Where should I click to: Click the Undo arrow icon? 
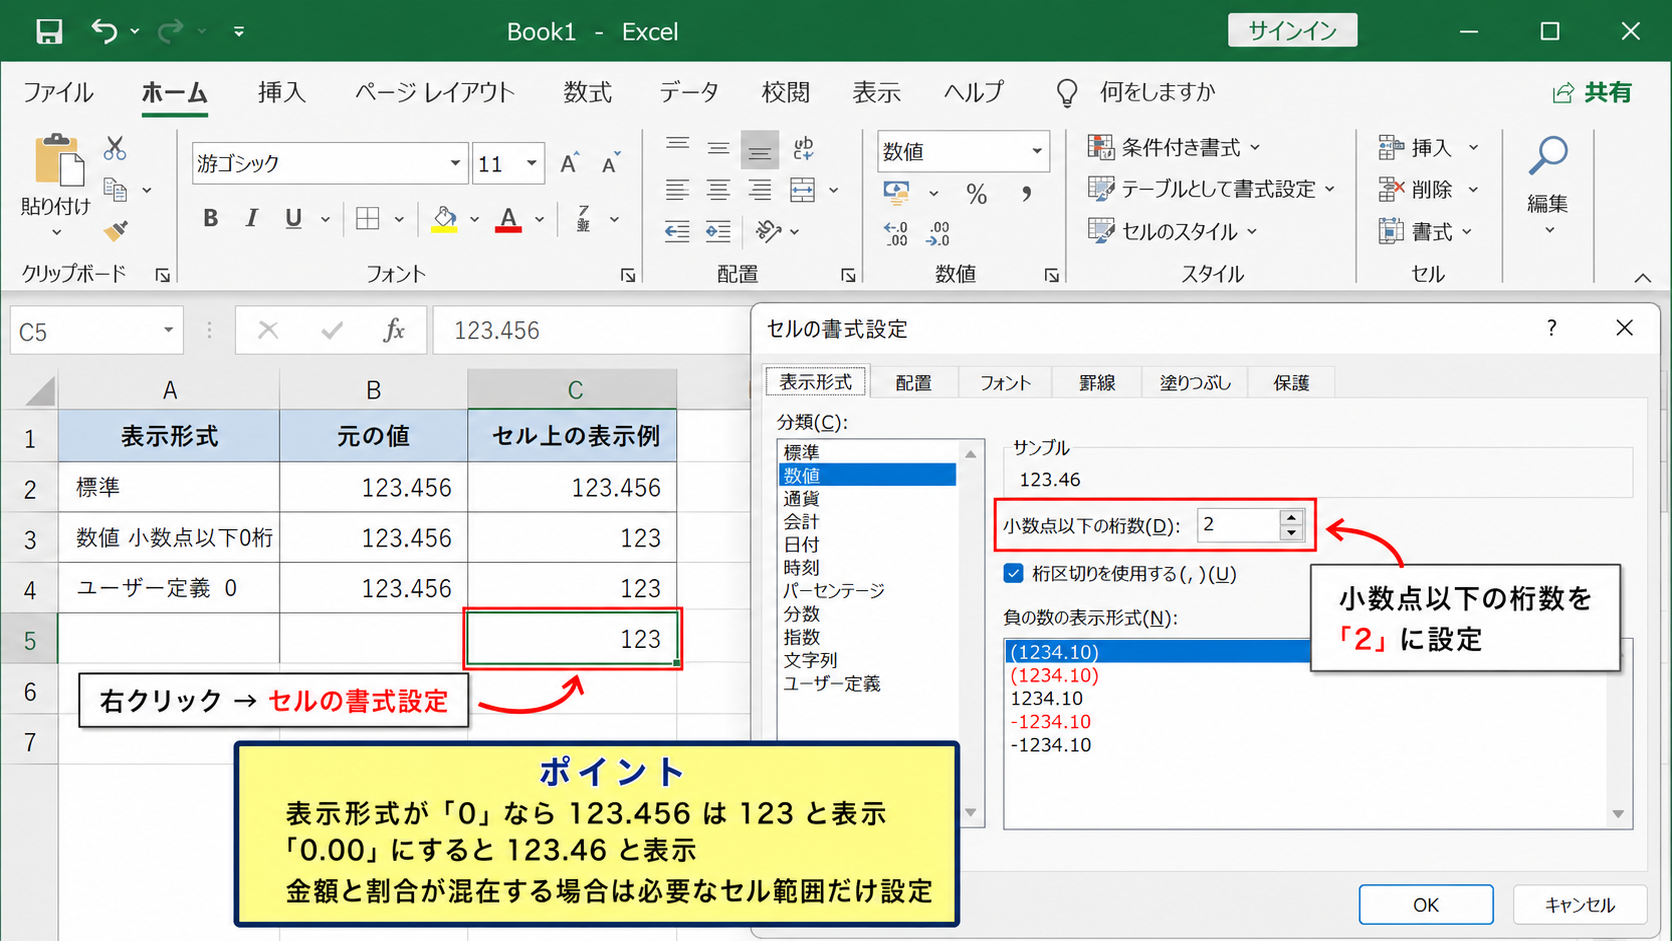[x=104, y=31]
